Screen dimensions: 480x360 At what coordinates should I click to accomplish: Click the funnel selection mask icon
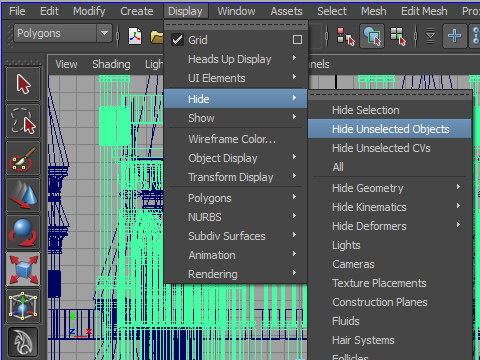coord(430,36)
